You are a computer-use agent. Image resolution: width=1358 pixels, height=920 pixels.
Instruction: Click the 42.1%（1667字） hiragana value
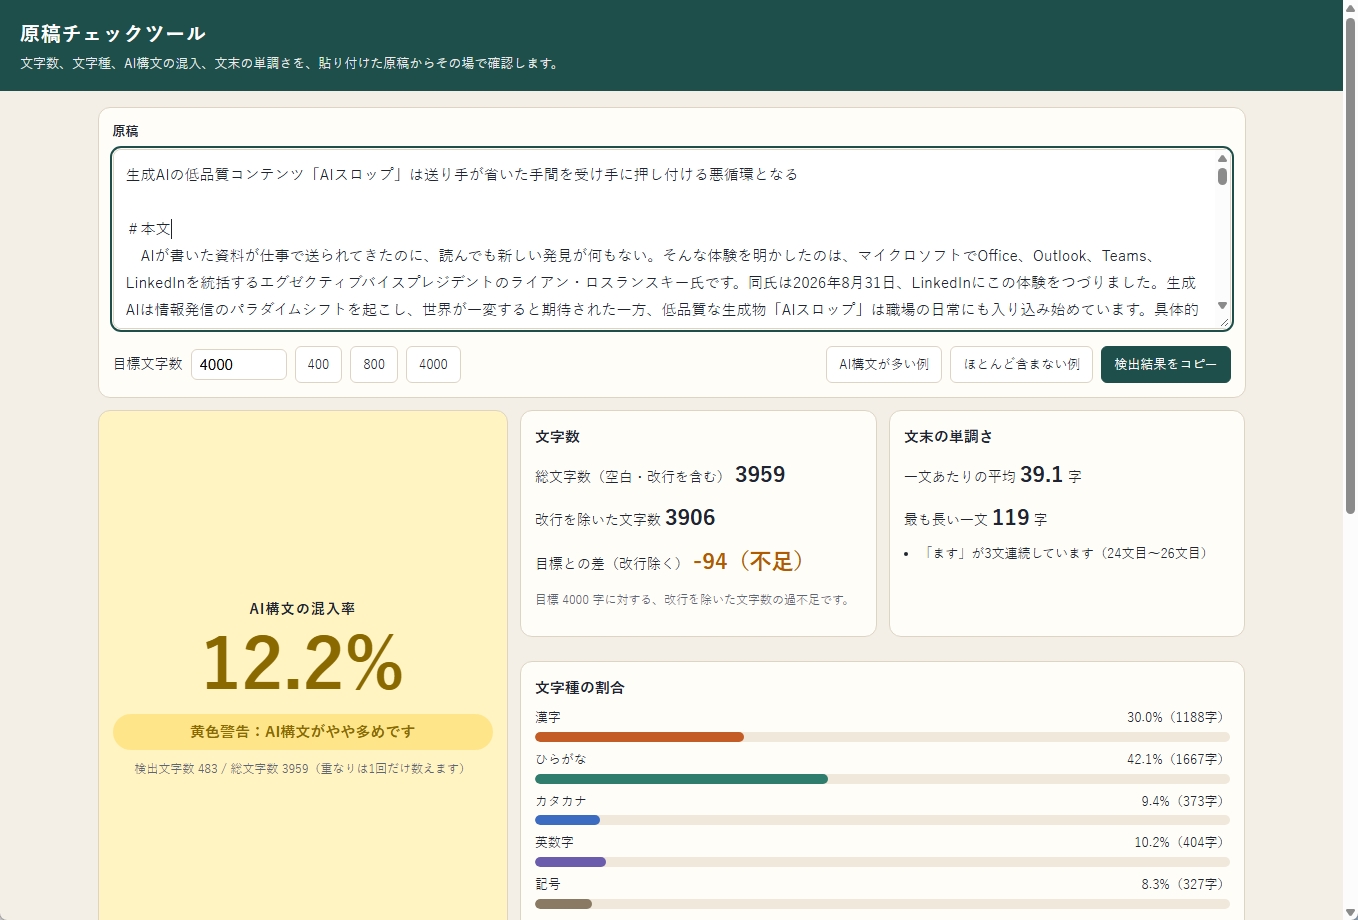tap(1178, 759)
